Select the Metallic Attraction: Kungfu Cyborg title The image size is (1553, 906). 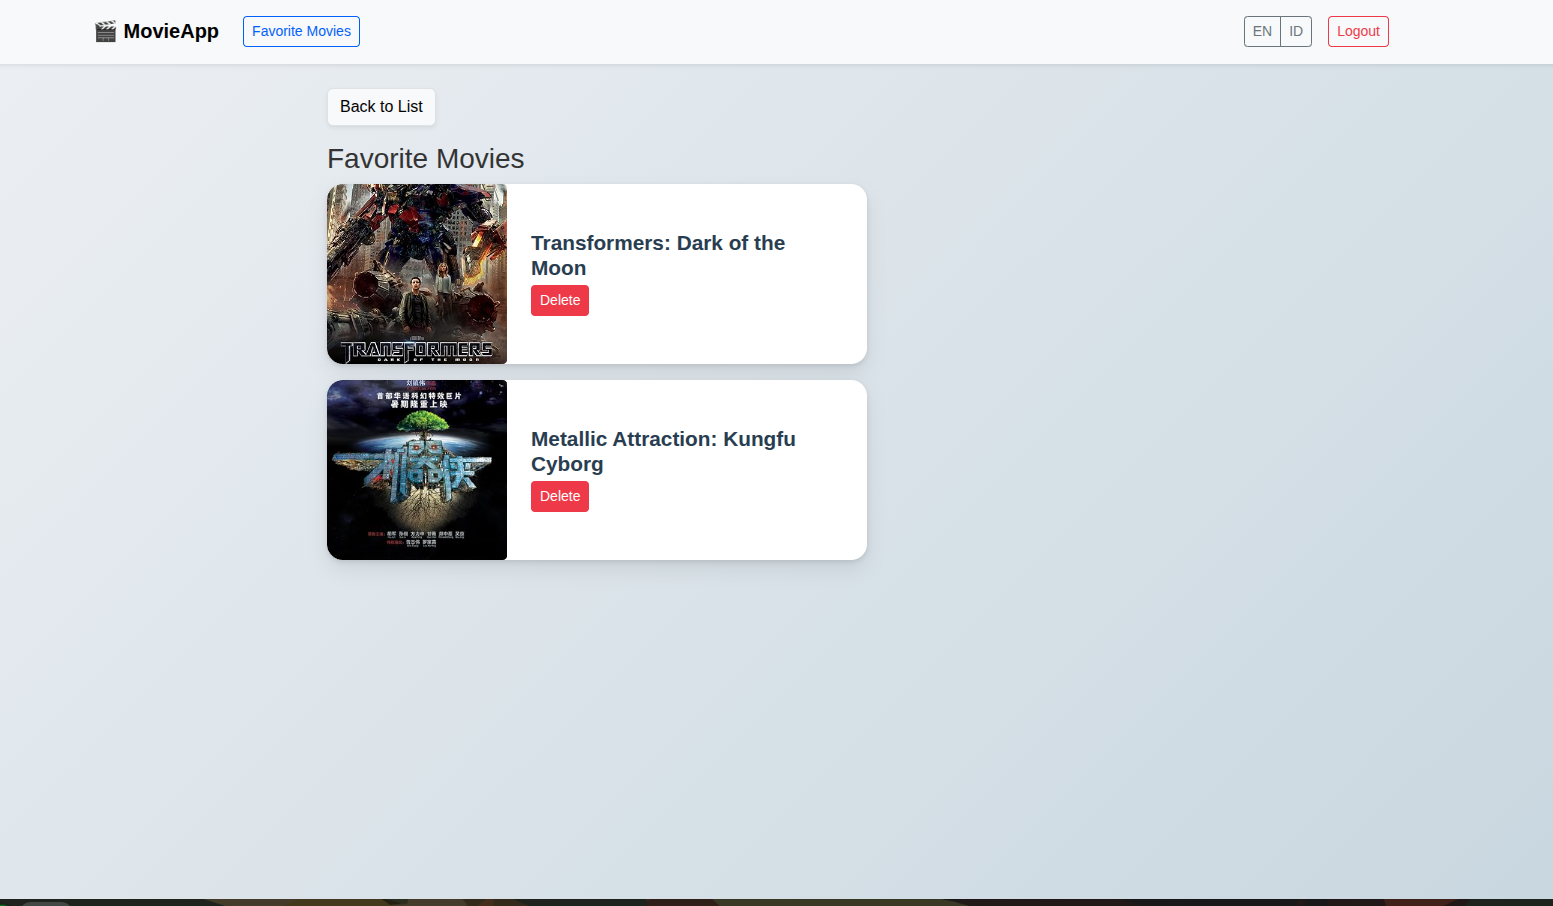(663, 451)
